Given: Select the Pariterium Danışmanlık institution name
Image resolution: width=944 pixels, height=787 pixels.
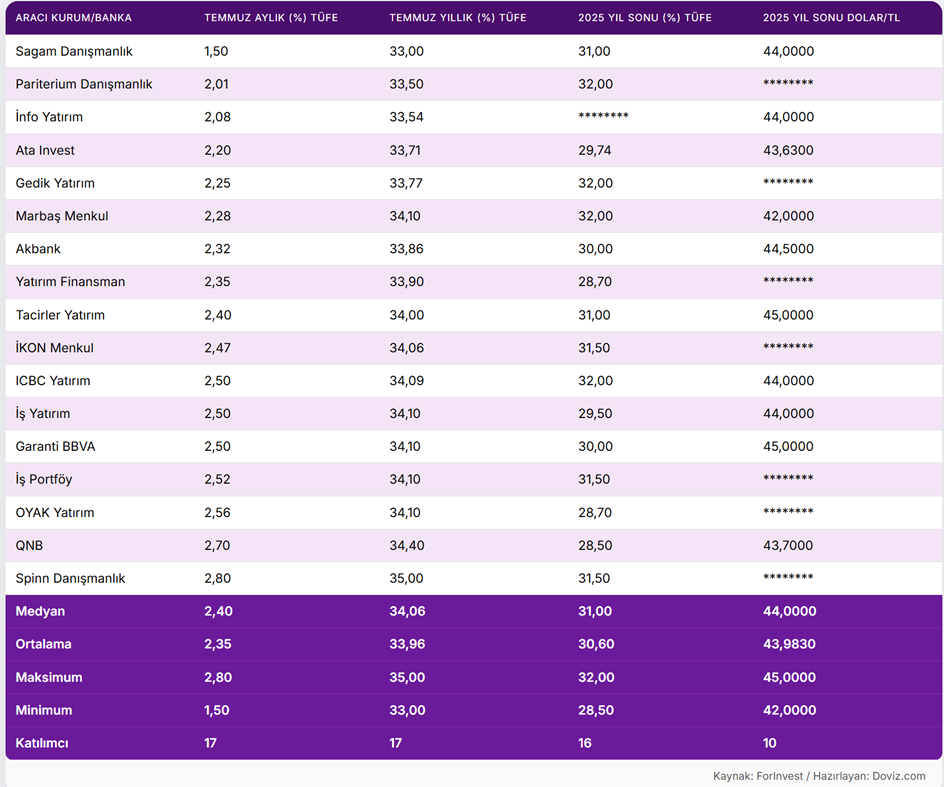Looking at the screenshot, I should point(84,84).
